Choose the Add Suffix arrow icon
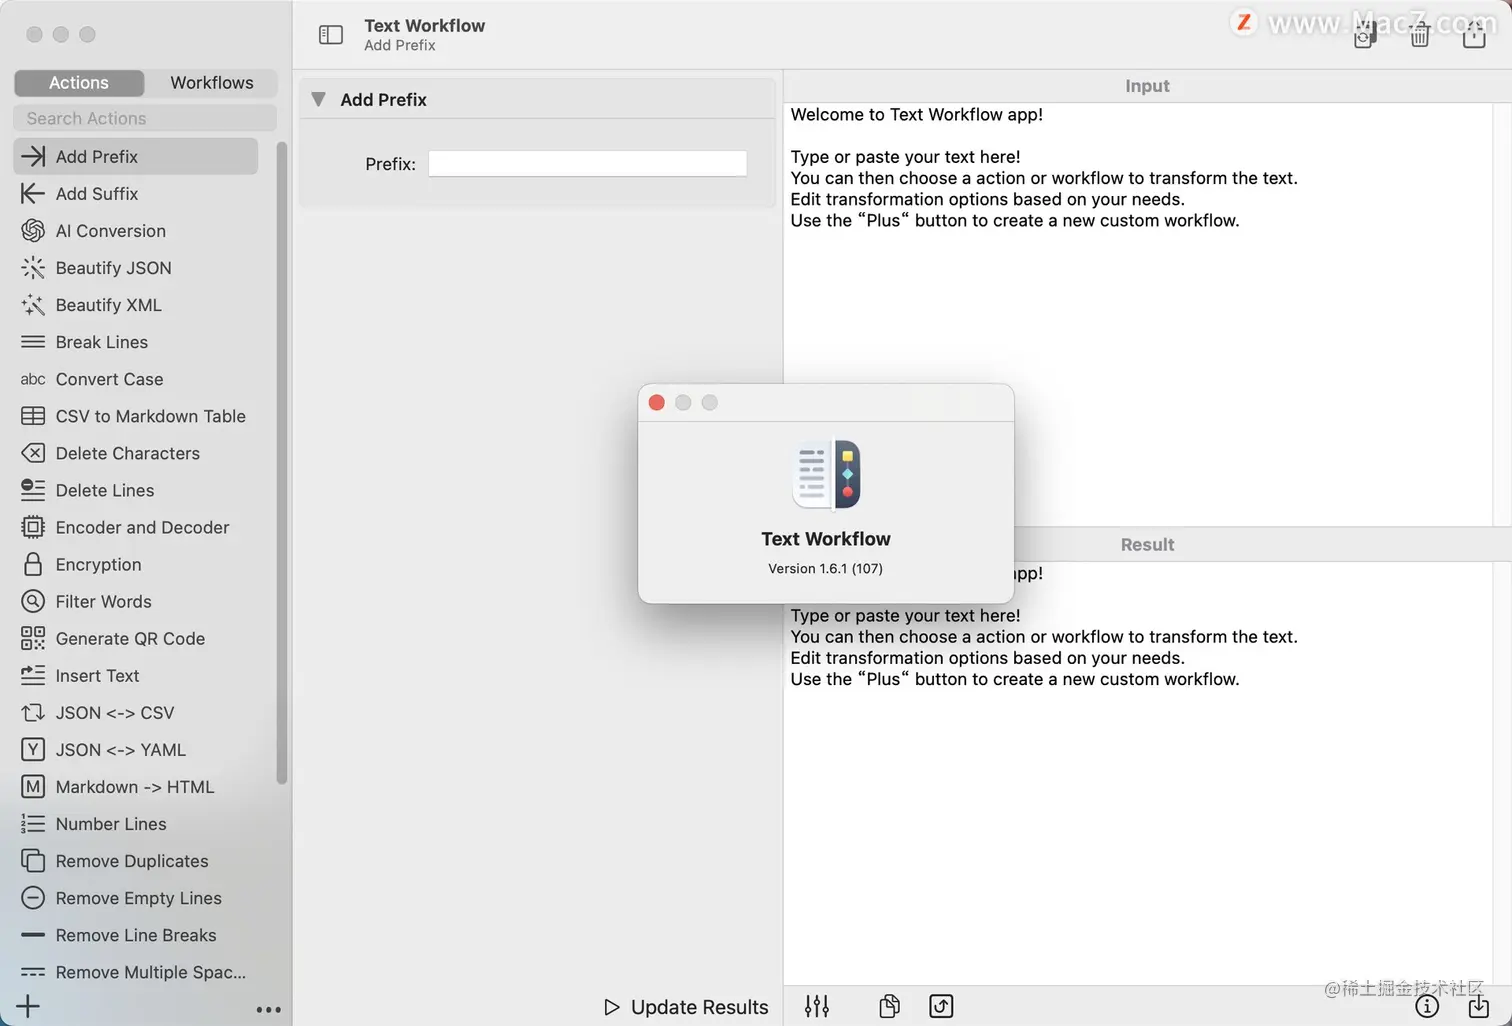Viewport: 1512px width, 1026px height. click(x=33, y=193)
